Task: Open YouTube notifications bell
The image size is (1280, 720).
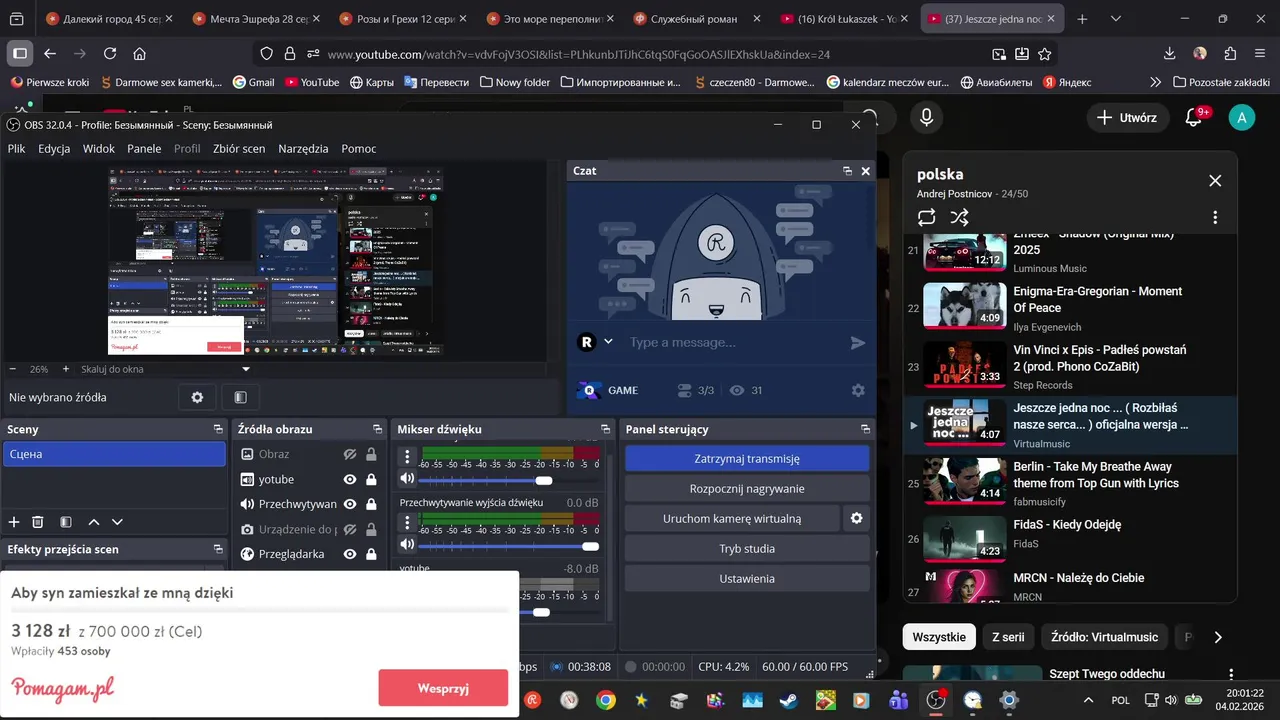Action: coord(1193,117)
